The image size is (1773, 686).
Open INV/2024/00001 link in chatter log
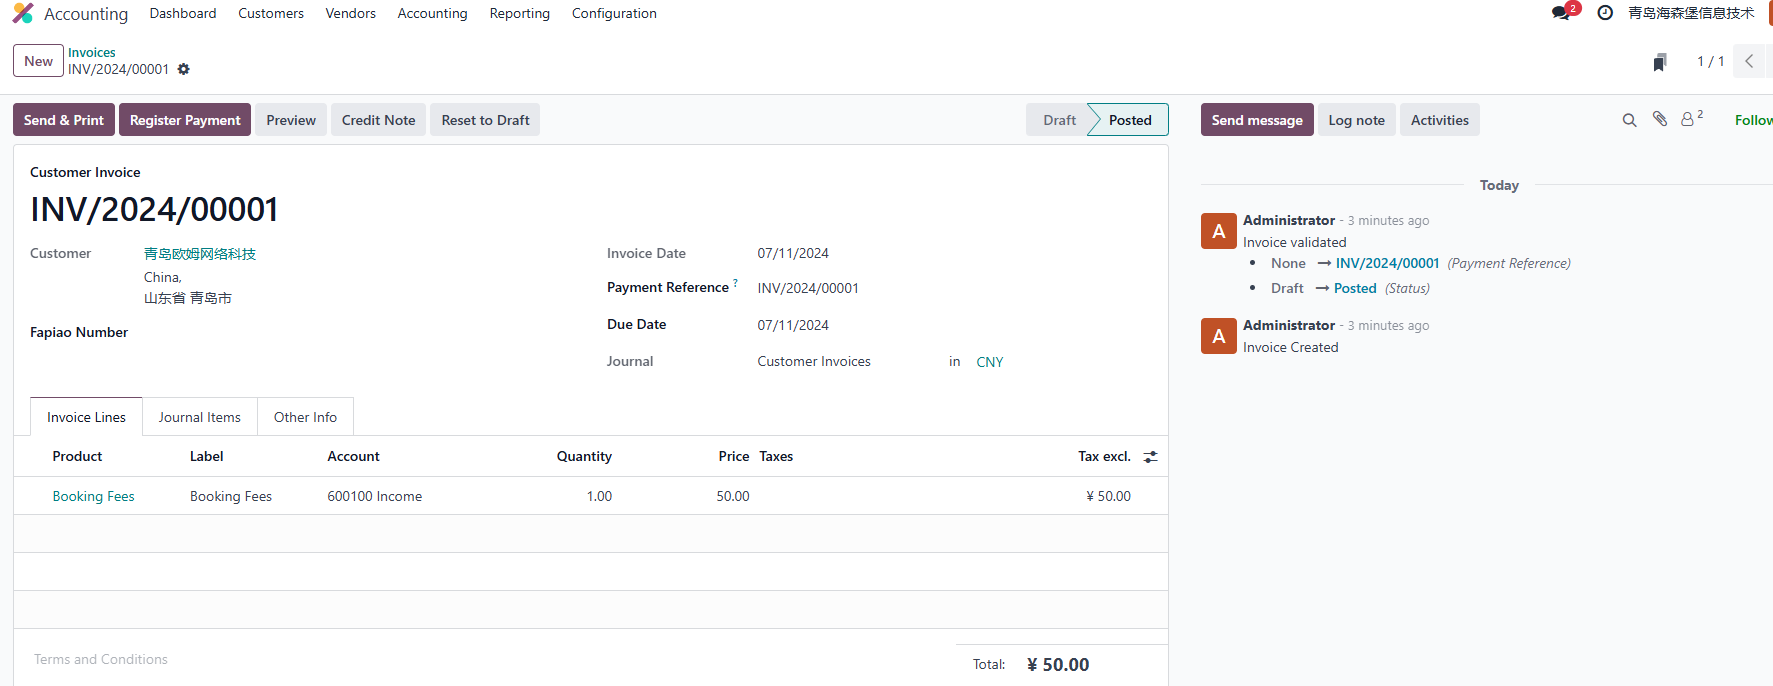1387,263
